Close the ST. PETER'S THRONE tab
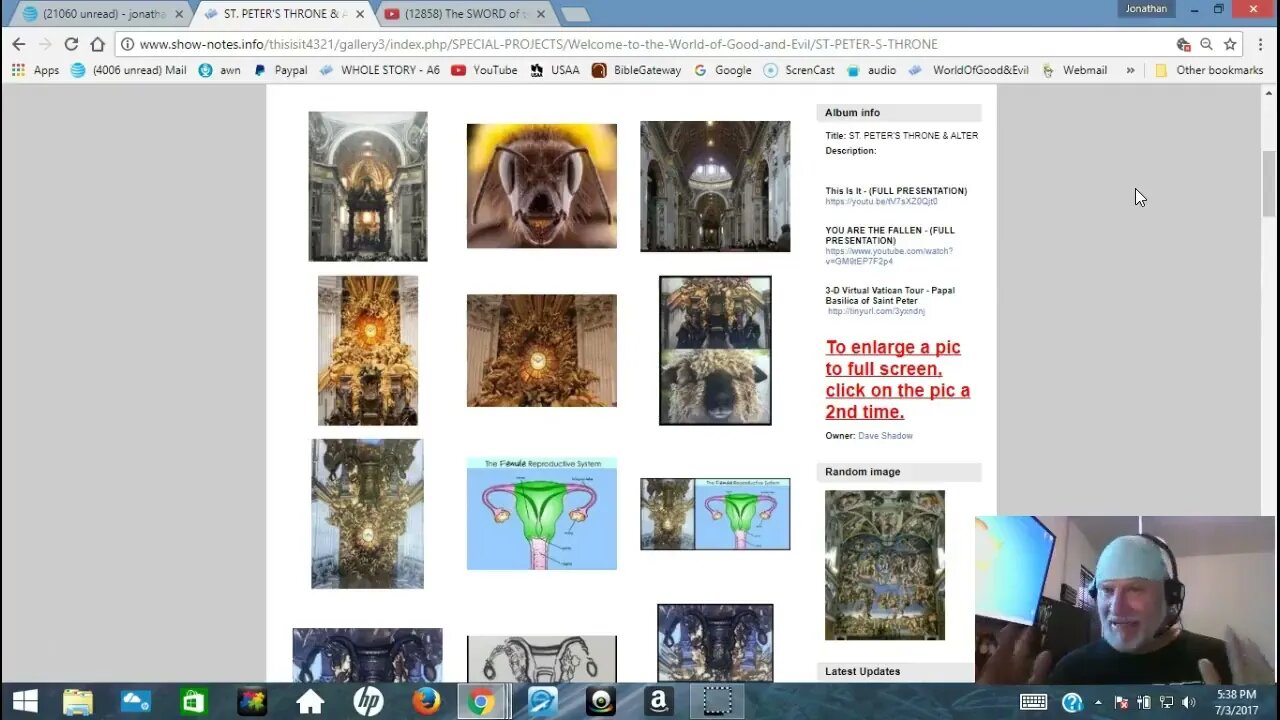The height and width of the screenshot is (720, 1280). 360,14
